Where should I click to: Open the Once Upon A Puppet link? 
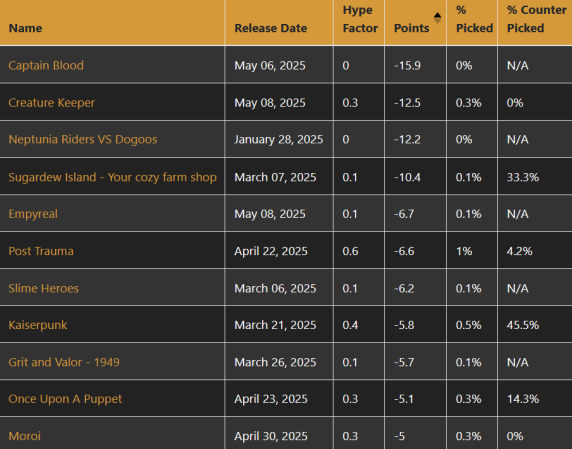tap(65, 399)
